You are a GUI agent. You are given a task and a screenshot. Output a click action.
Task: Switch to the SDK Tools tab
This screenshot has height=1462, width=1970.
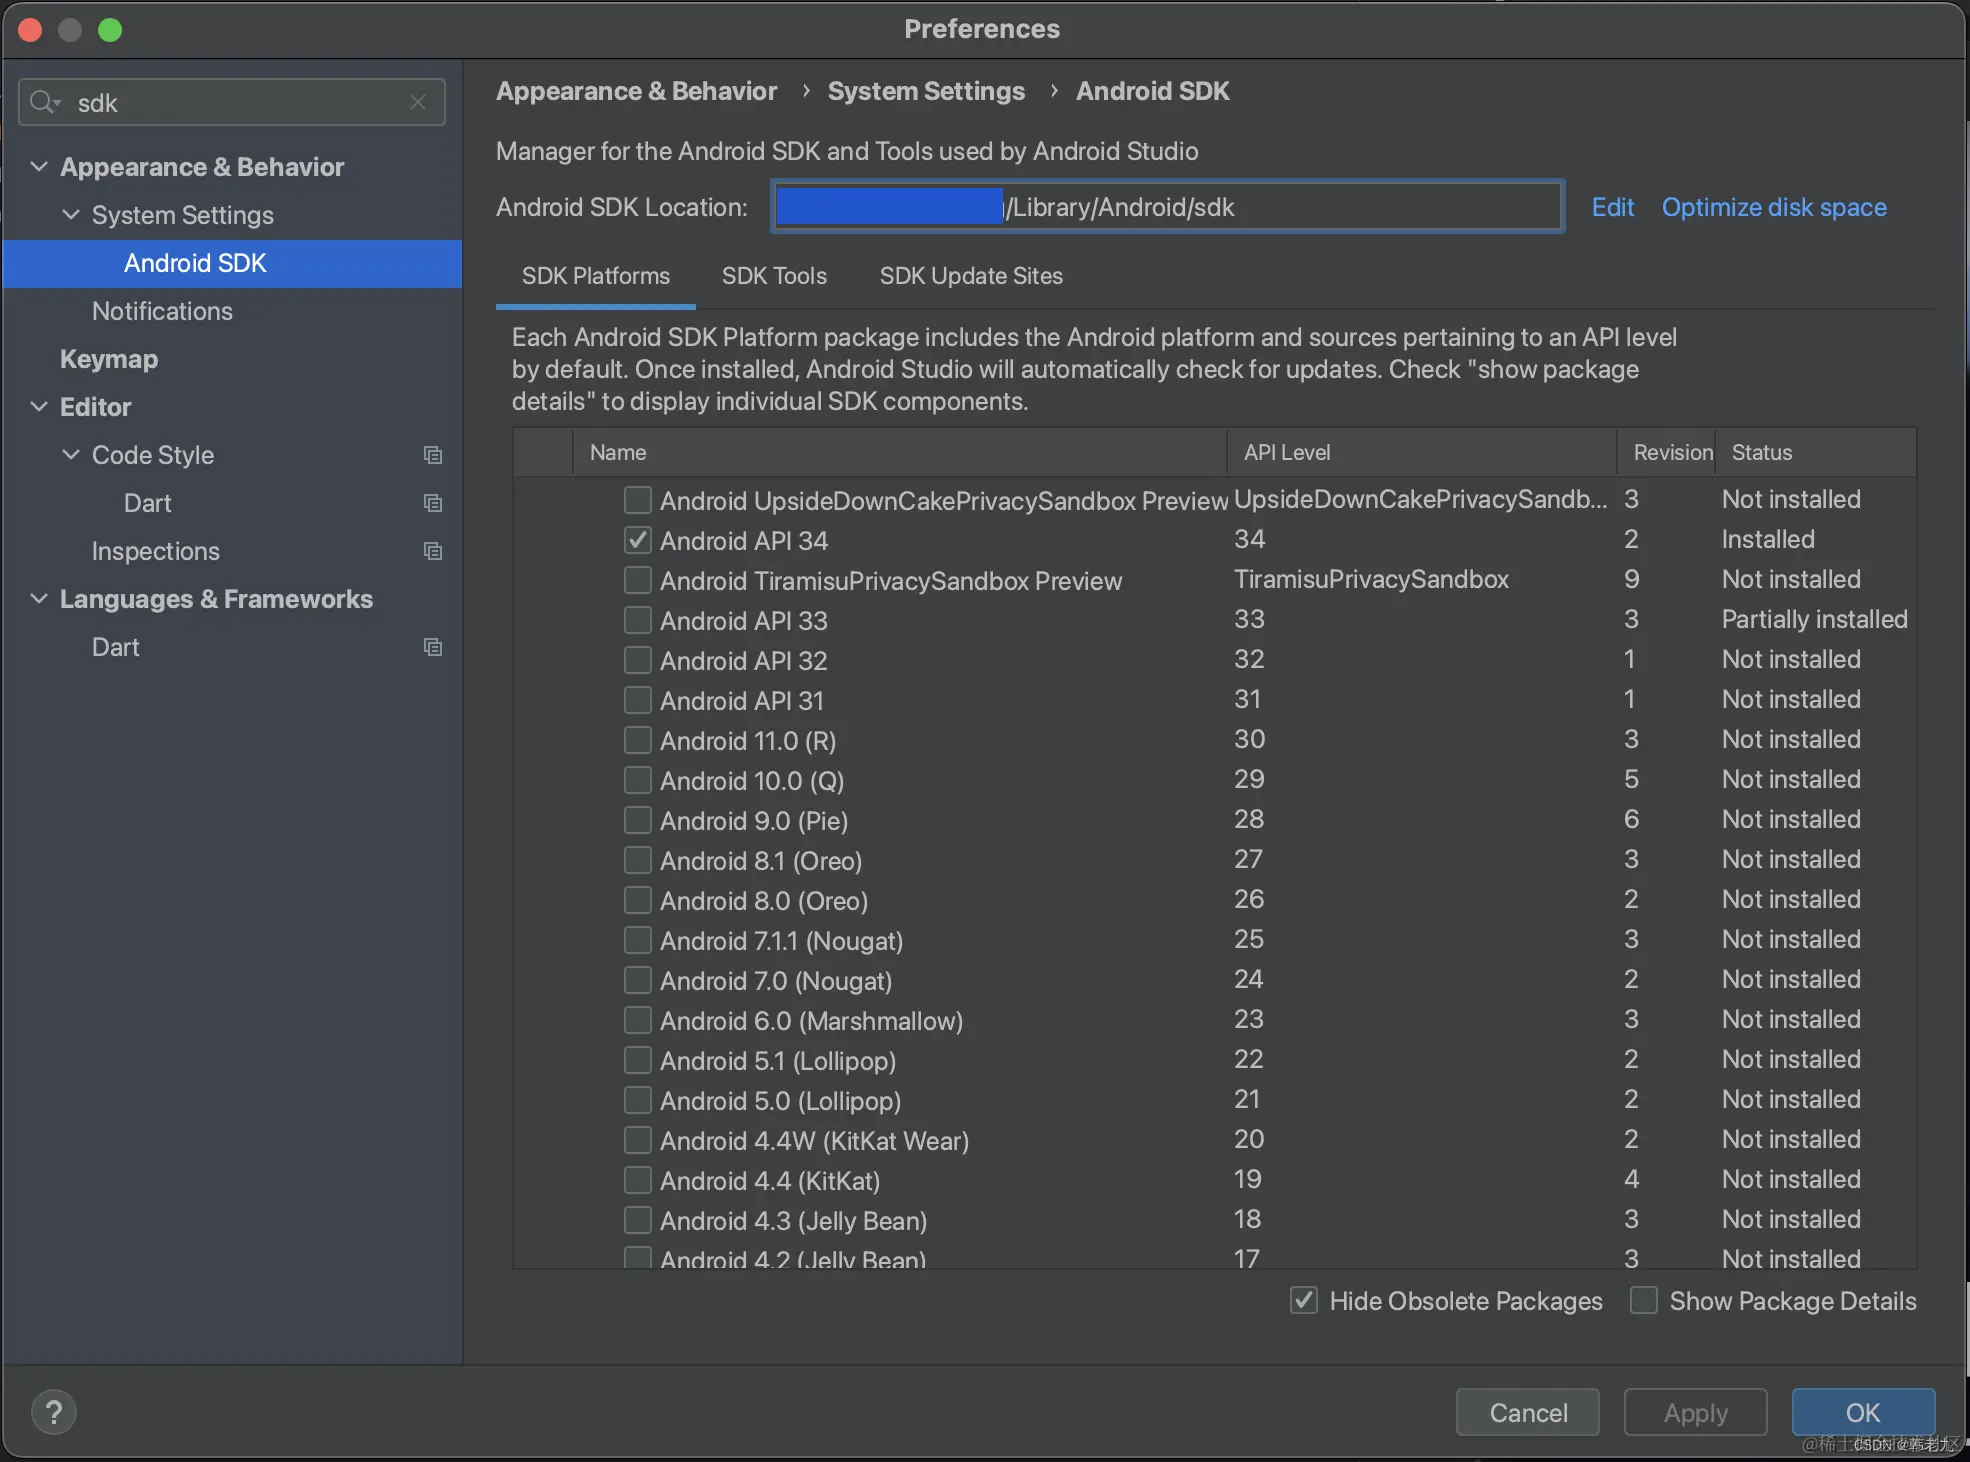click(774, 276)
